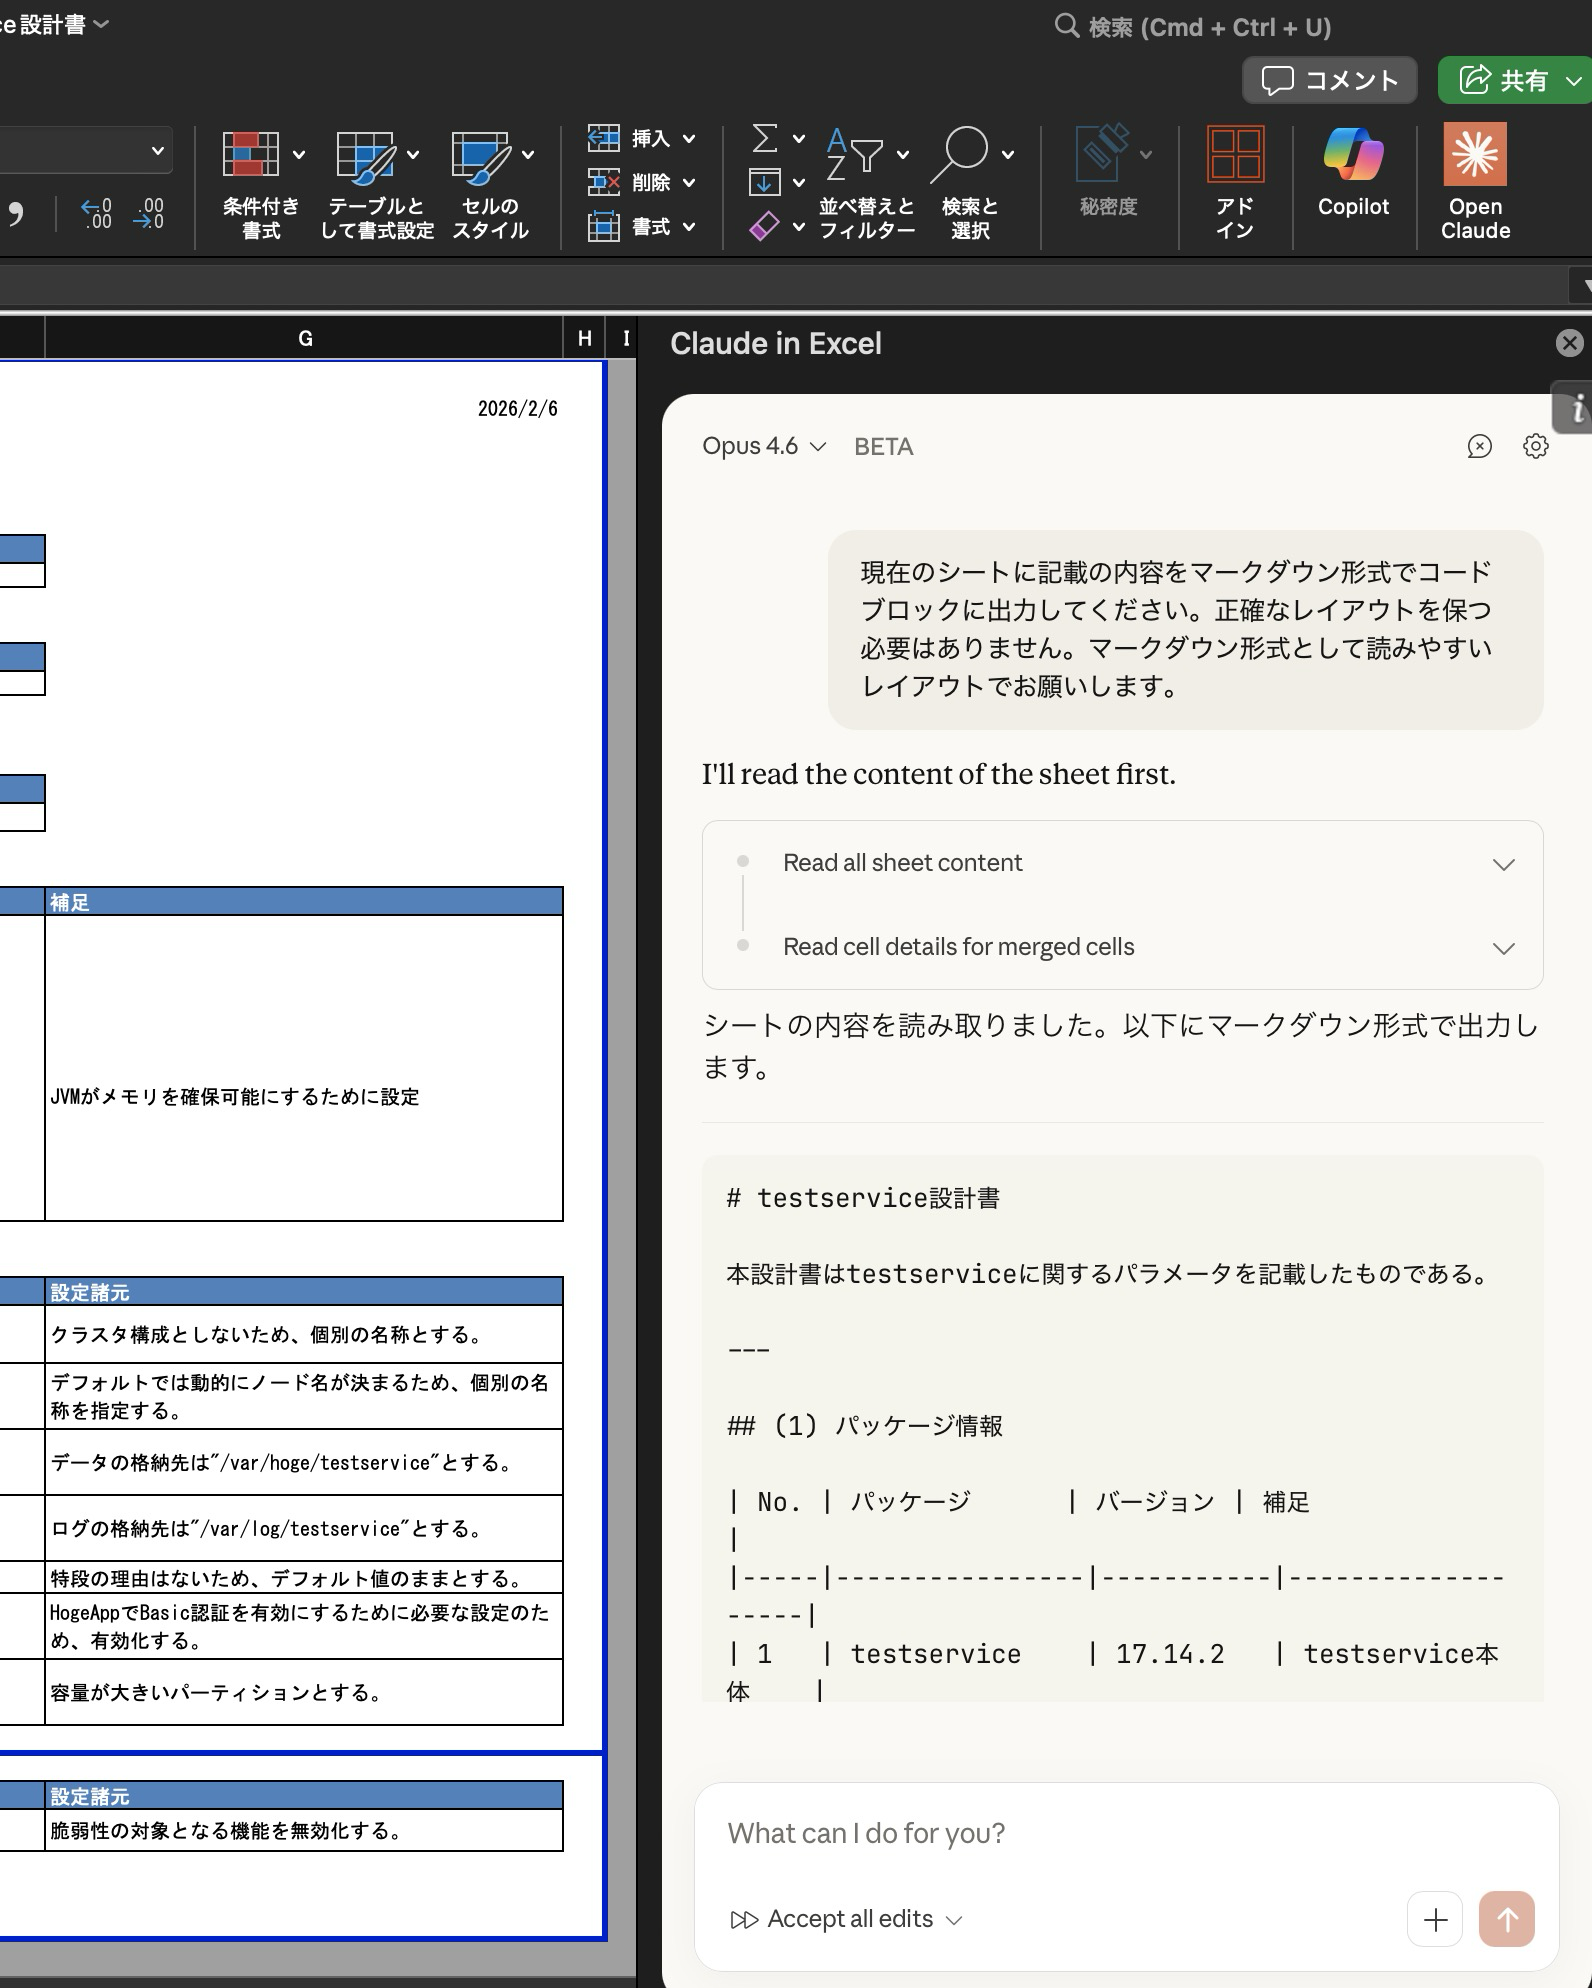Click the Delete cells (削除) icon

pos(603,182)
